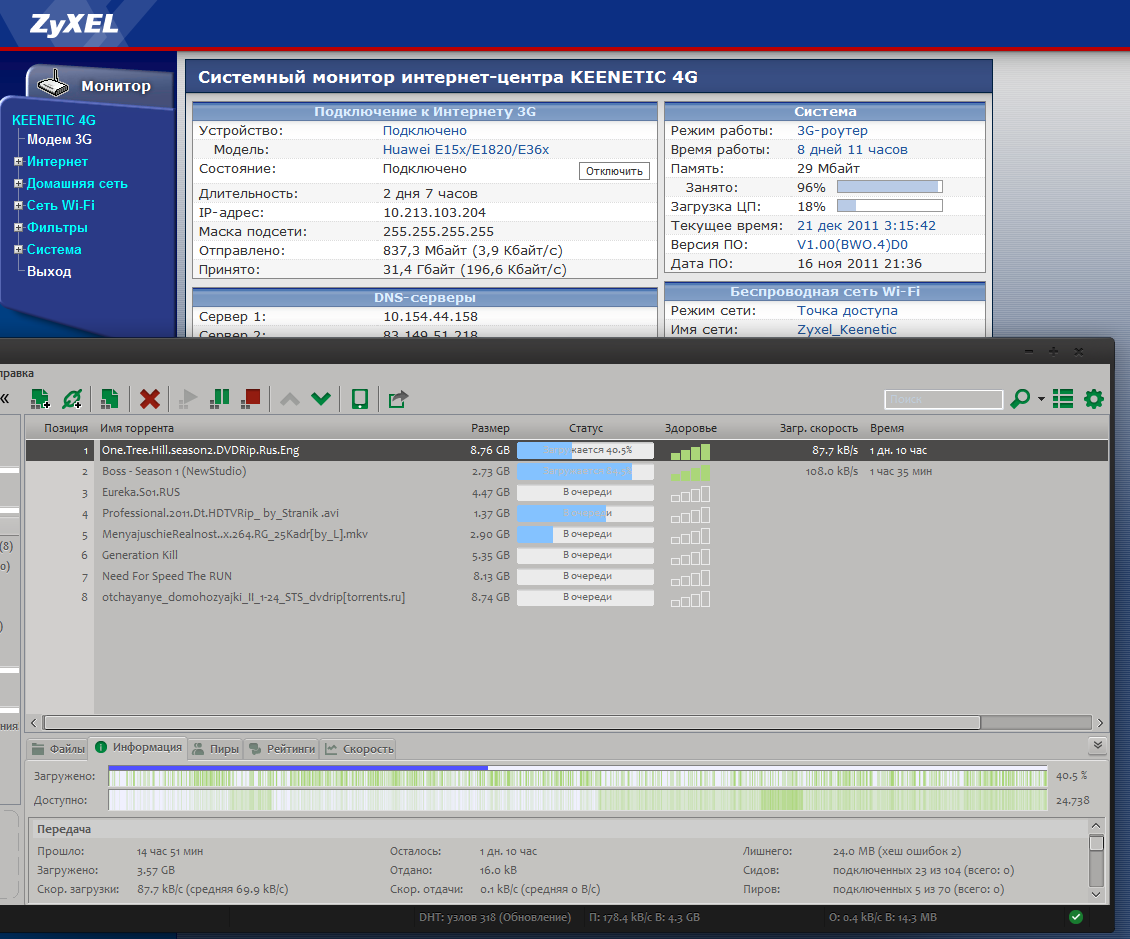Click the router icon in Монитор tab
The image size is (1130, 939).
[53, 84]
